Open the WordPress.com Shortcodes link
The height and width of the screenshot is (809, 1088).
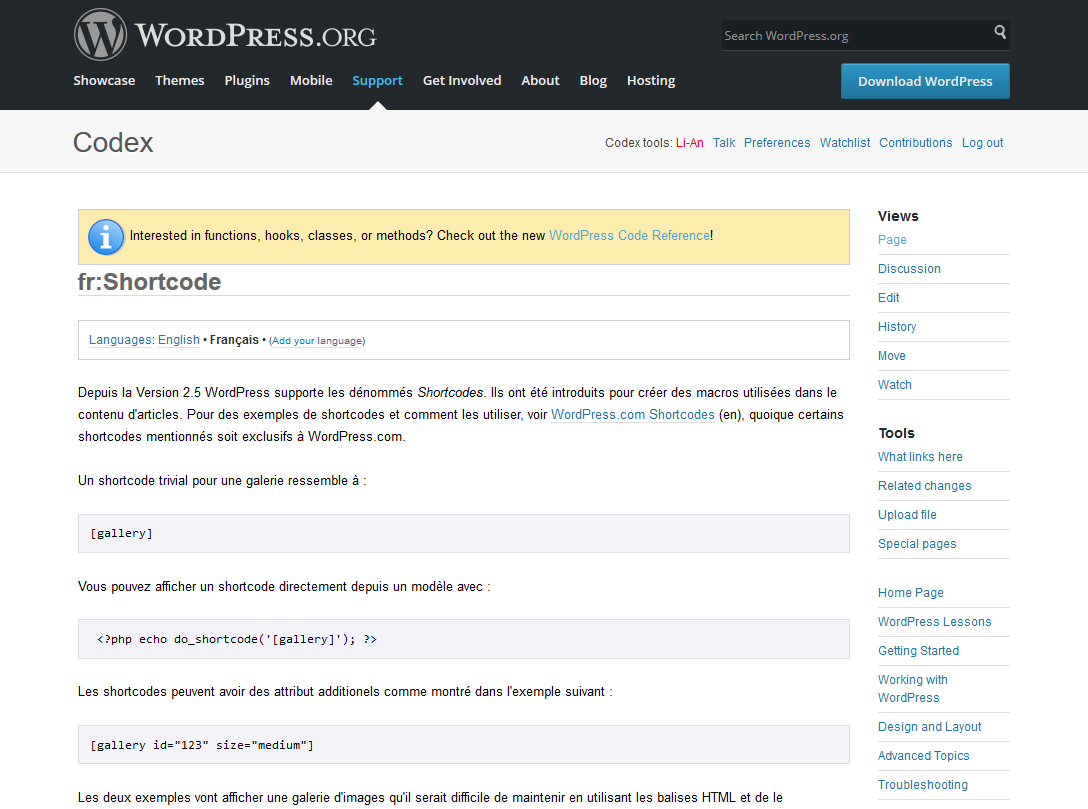tap(633, 415)
